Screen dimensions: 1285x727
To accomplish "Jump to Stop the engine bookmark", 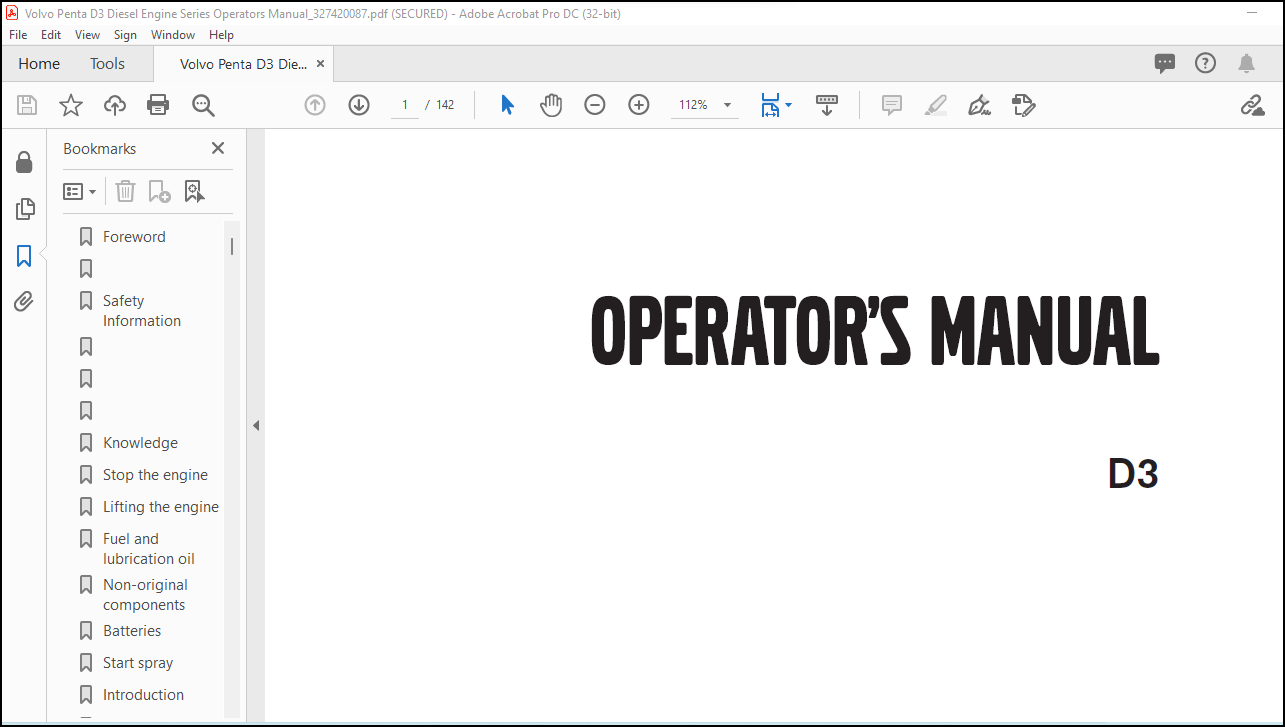I will pos(155,475).
